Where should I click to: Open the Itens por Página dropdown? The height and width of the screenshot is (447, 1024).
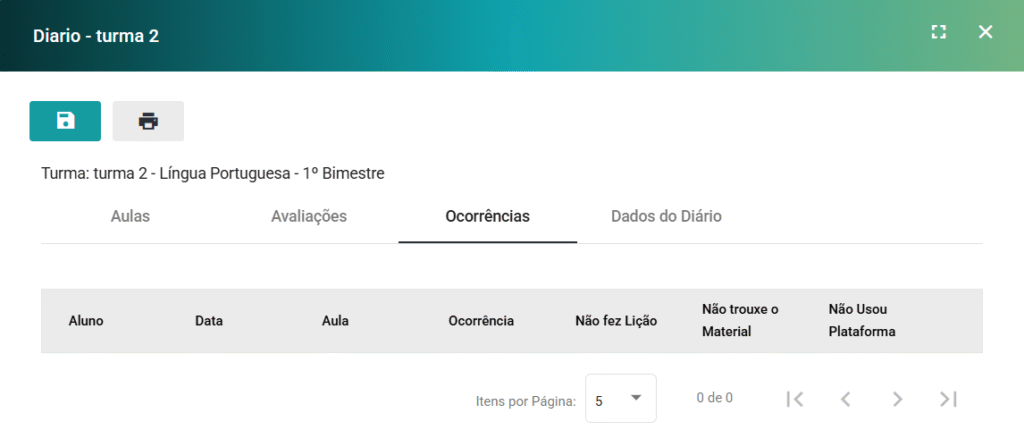(x=620, y=399)
